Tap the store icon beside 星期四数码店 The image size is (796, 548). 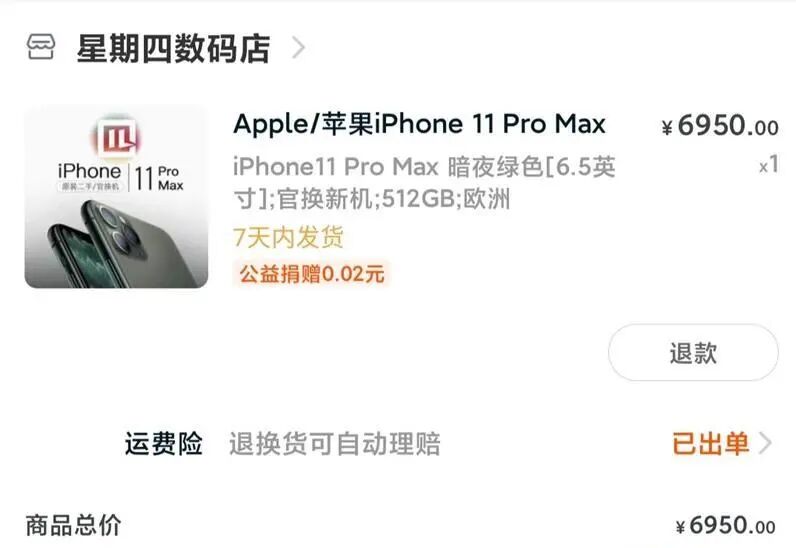pyautogui.click(x=41, y=47)
